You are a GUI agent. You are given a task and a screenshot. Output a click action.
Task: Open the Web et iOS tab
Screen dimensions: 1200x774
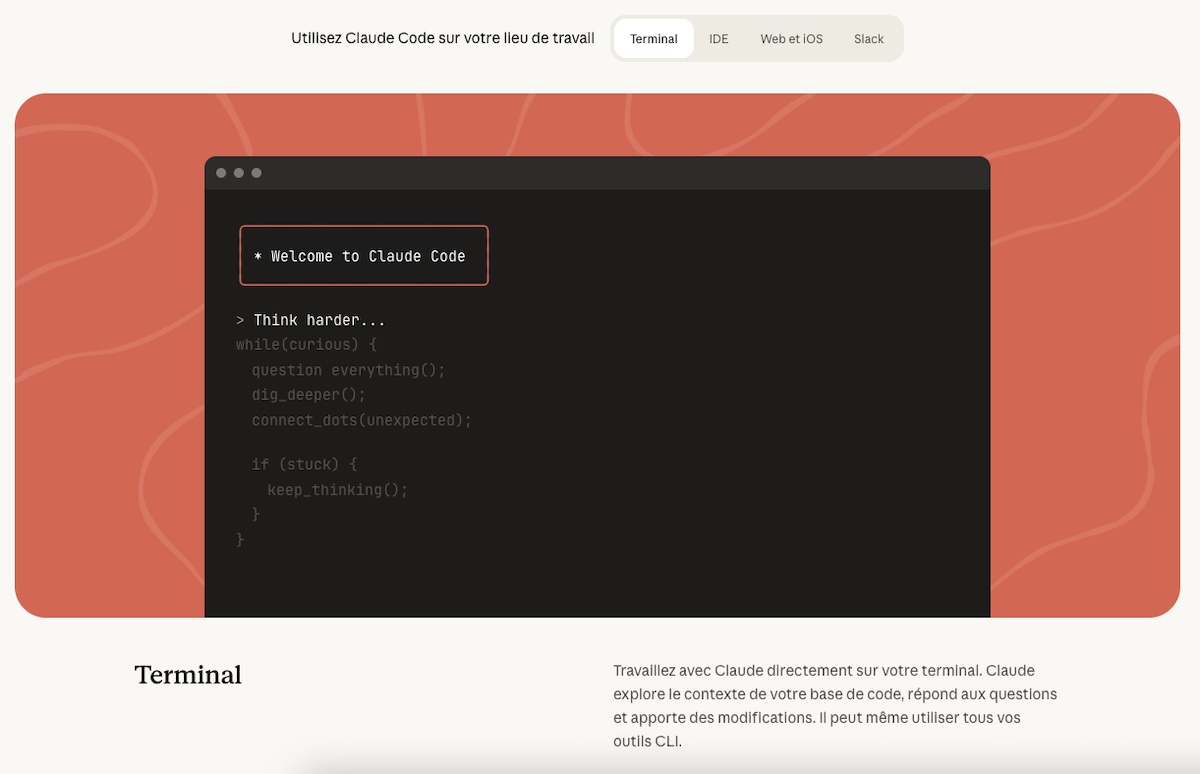791,39
